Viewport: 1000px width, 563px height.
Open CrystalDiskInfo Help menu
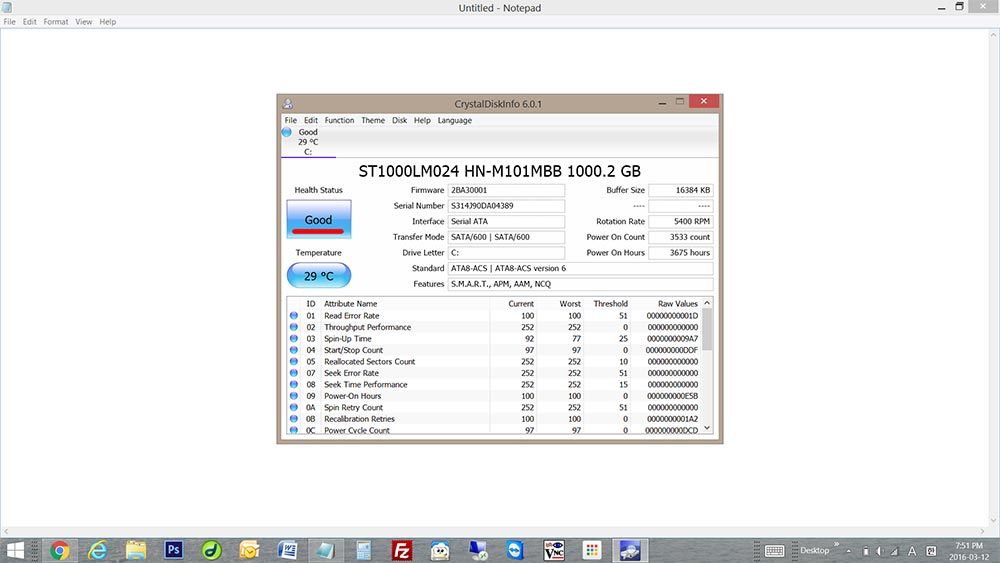(422, 120)
